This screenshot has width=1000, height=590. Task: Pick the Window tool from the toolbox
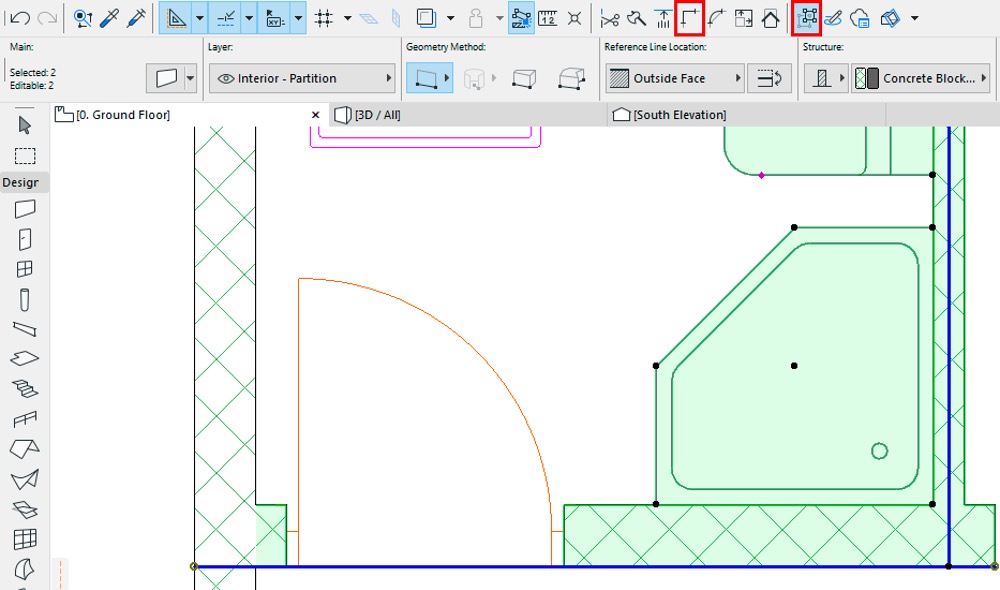(x=25, y=268)
